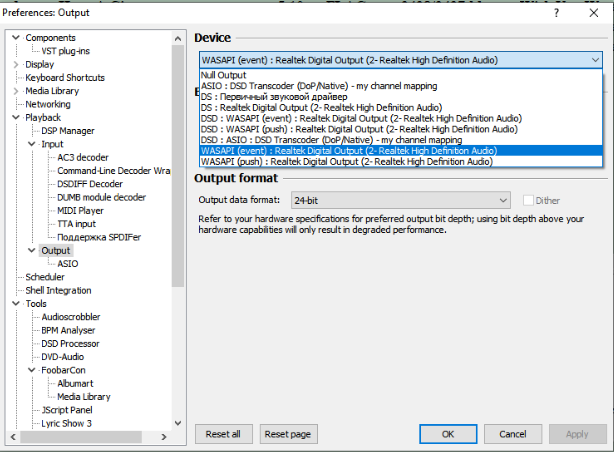614x452 pixels.
Task: Open DVD-Audio preferences page
Action: (63, 356)
